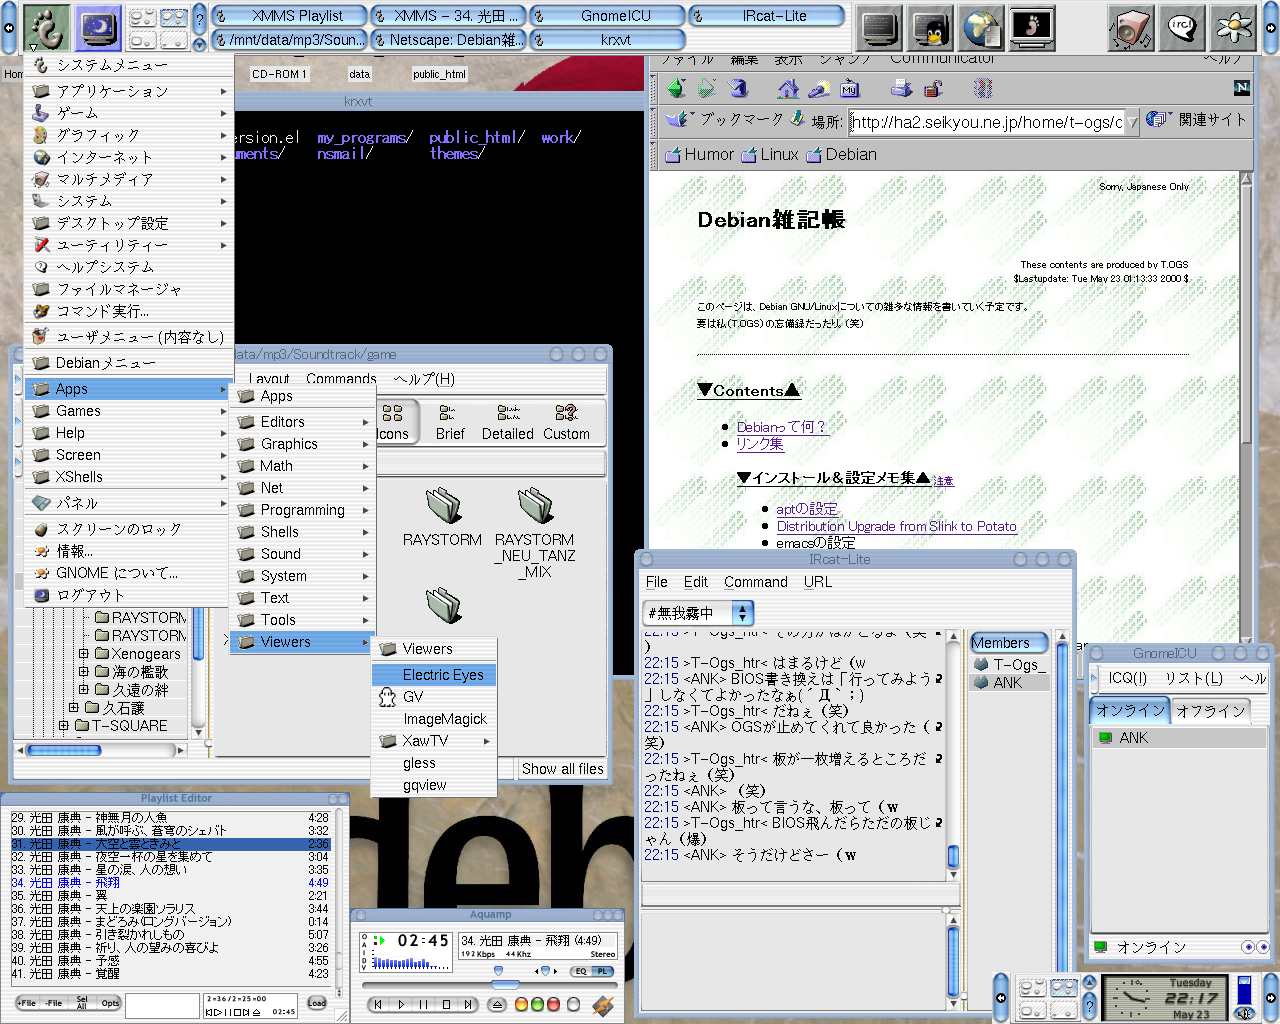This screenshot has height=1024, width=1280.
Task: Click Show all files button
Action: click(563, 769)
